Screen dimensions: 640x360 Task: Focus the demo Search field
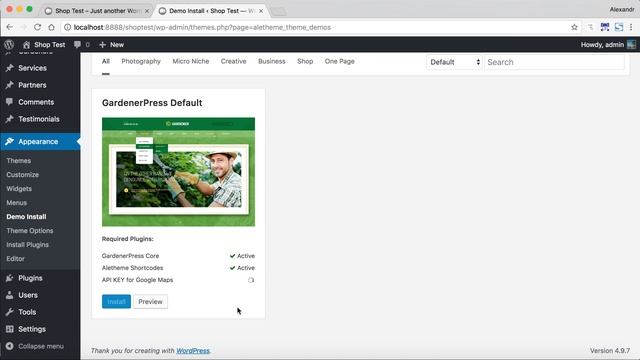554,62
